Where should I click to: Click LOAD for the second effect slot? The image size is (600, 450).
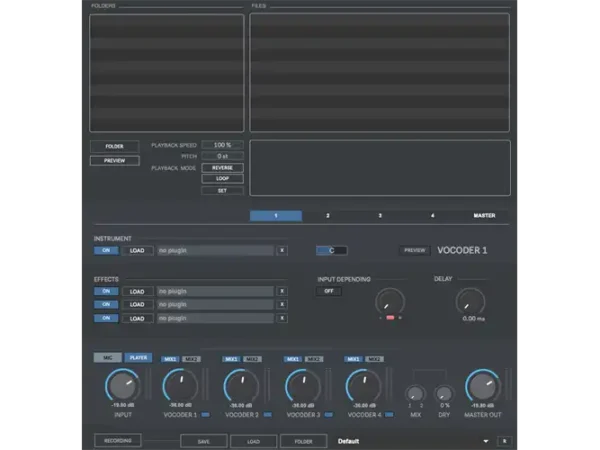(x=137, y=305)
